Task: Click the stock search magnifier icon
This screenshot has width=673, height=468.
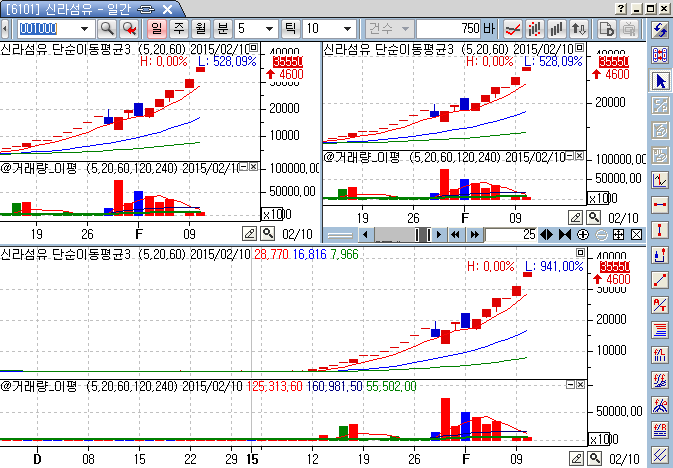Action: tap(106, 28)
